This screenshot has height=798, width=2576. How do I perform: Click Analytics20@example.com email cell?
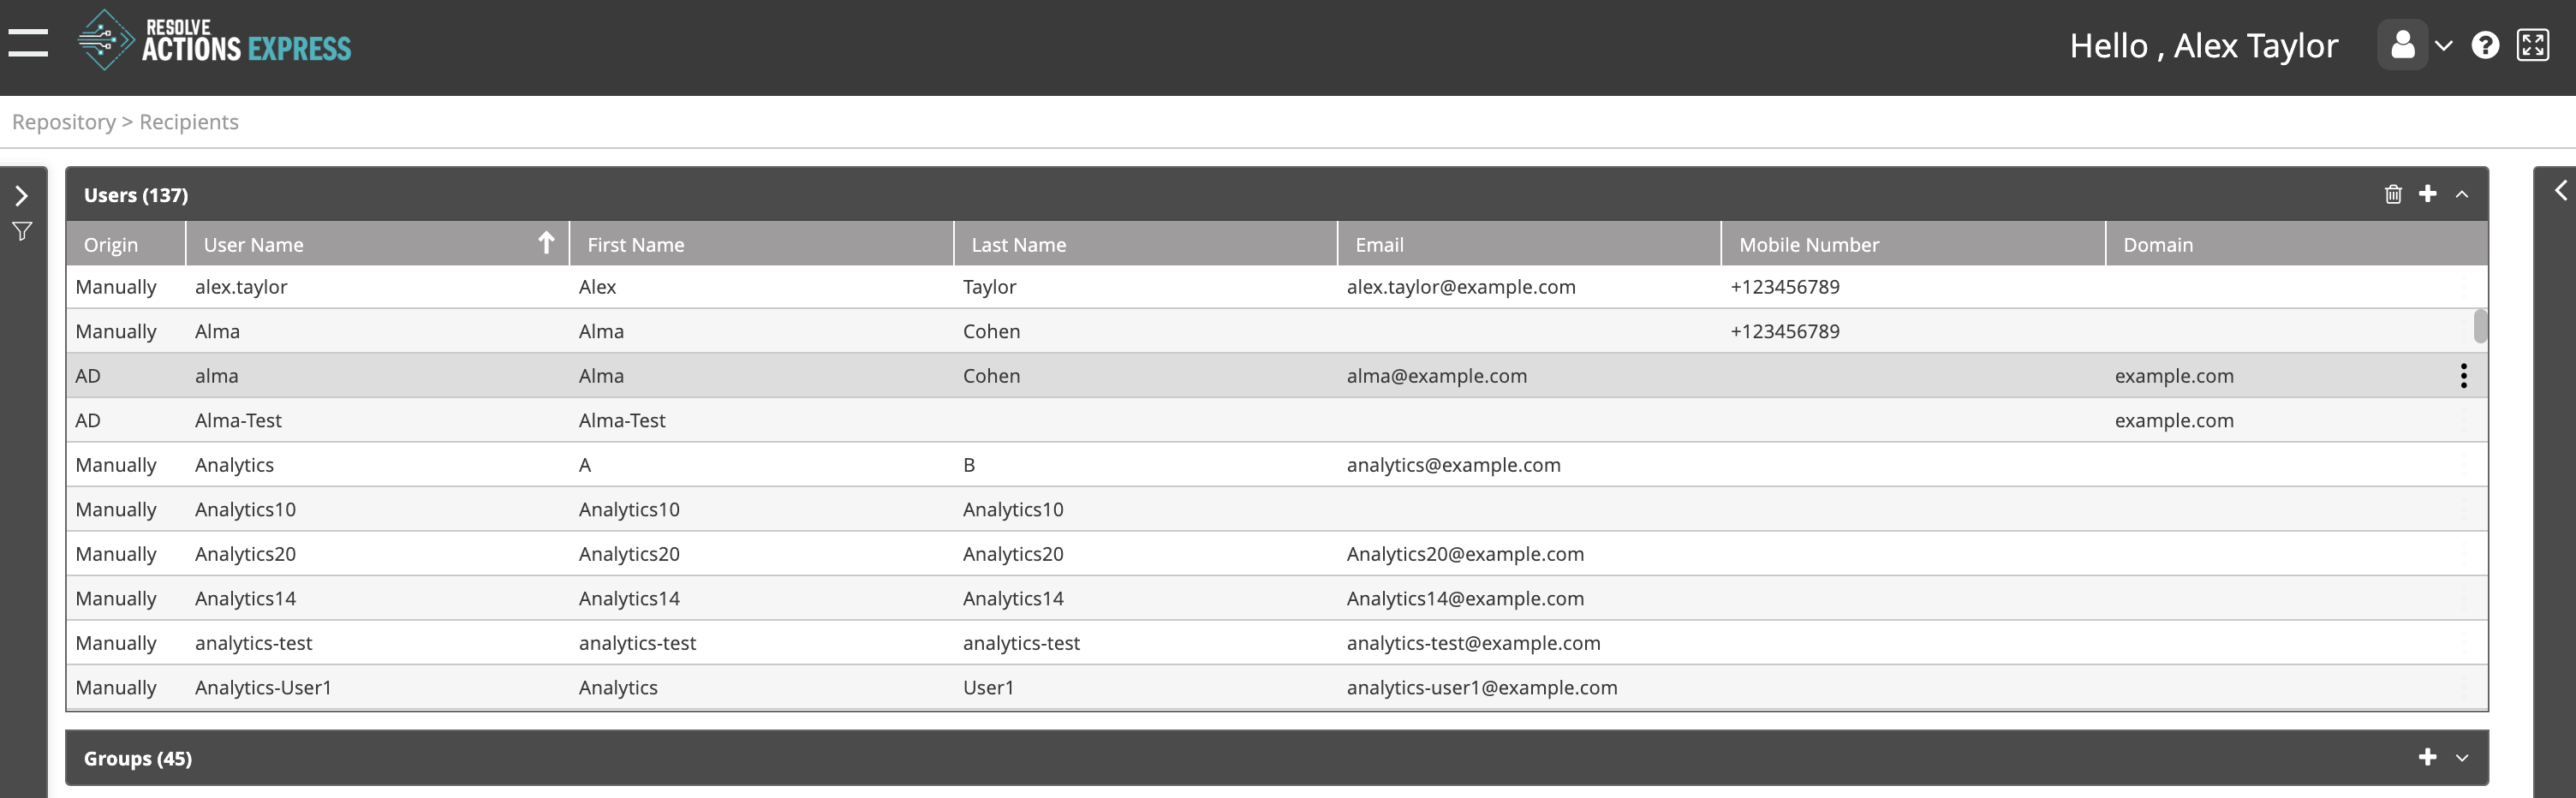(x=1465, y=554)
